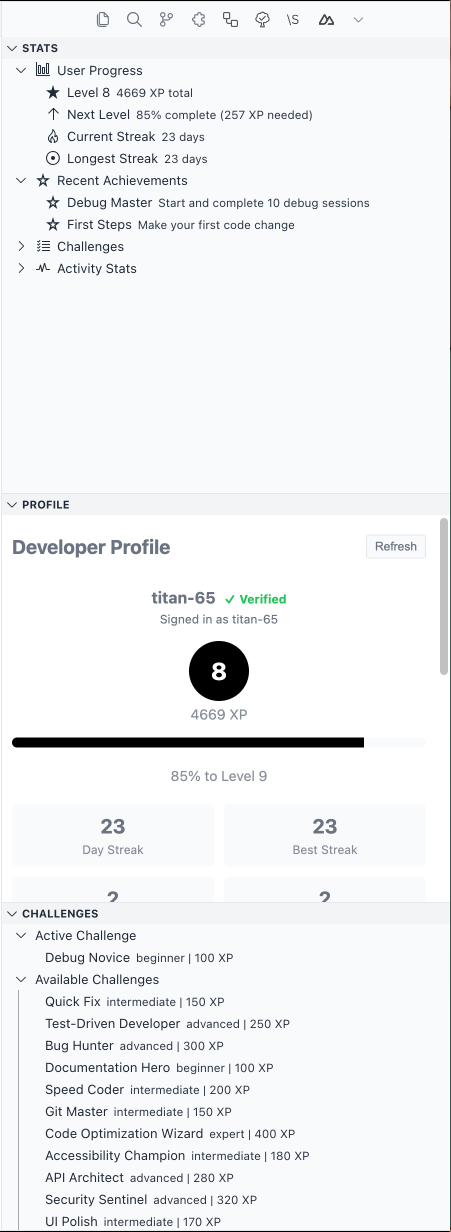Select the Bug Hunter challenge

tap(225, 1045)
